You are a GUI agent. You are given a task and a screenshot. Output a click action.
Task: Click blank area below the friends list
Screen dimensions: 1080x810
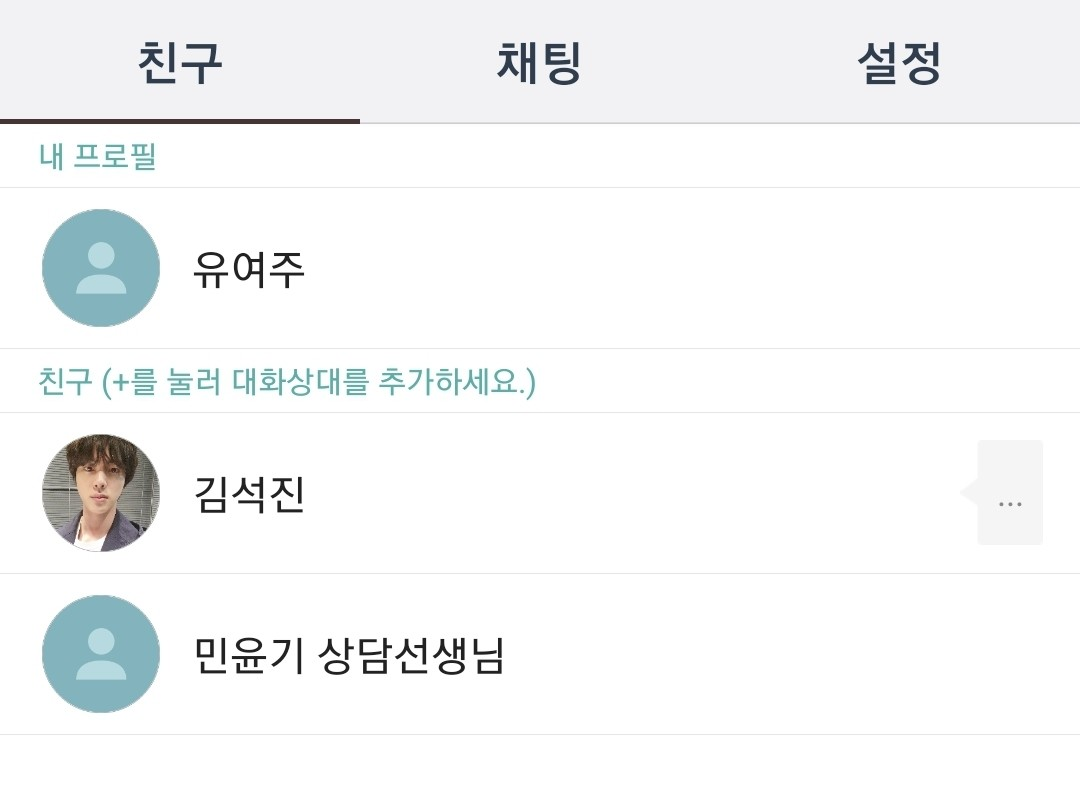click(x=540, y=773)
